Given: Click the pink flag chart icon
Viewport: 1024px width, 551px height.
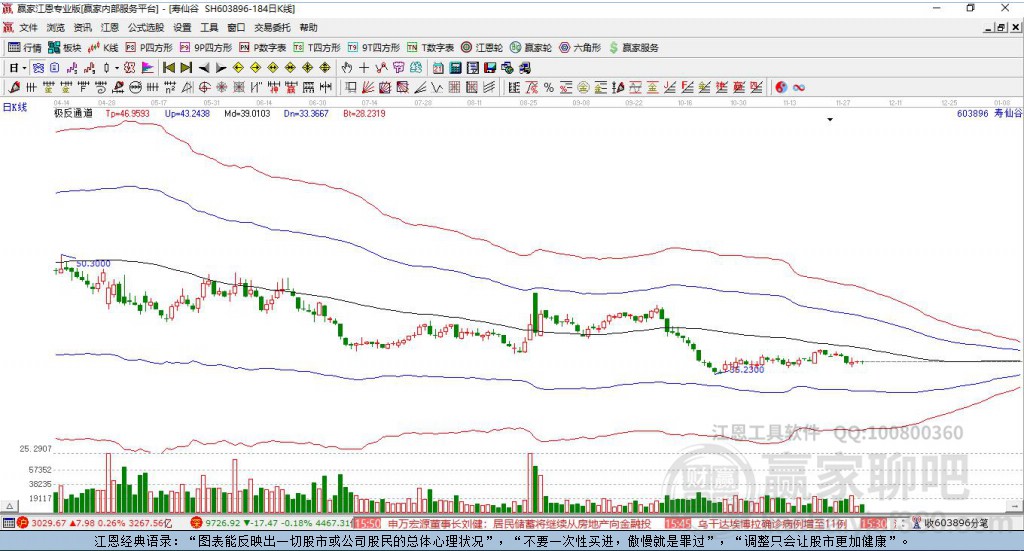Looking at the screenshot, I should (148, 68).
